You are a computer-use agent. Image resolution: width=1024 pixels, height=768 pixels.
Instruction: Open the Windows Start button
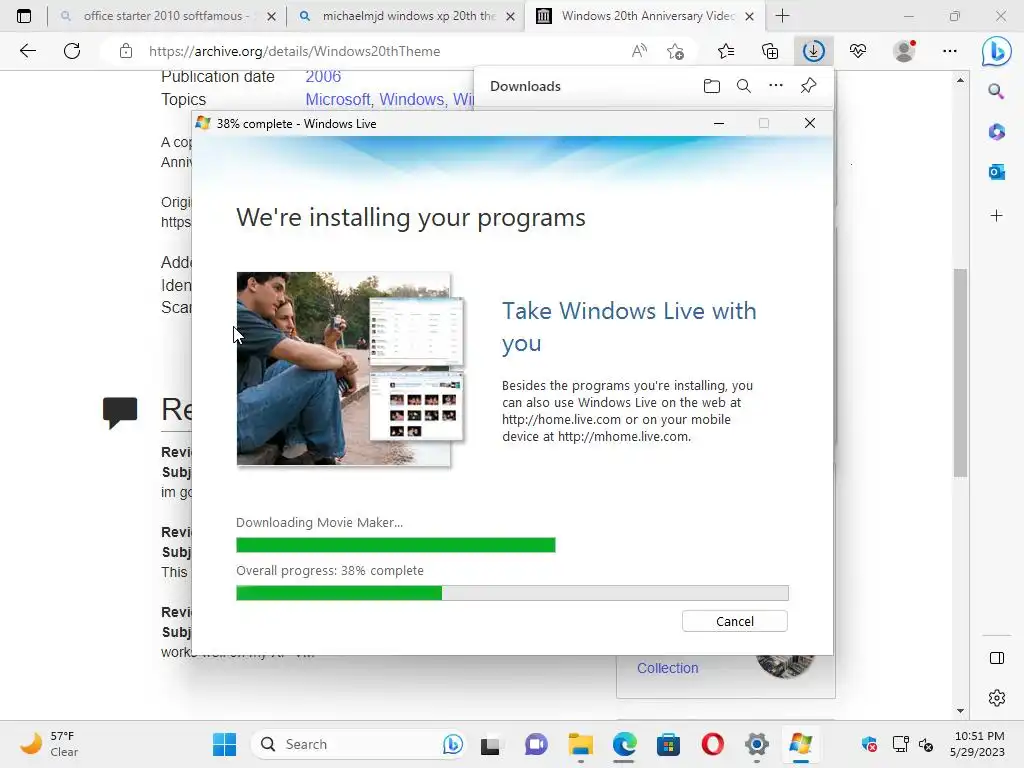click(225, 744)
